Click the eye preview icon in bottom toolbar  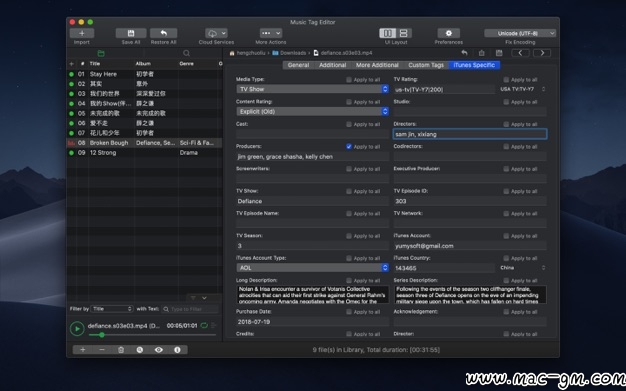(x=158, y=350)
